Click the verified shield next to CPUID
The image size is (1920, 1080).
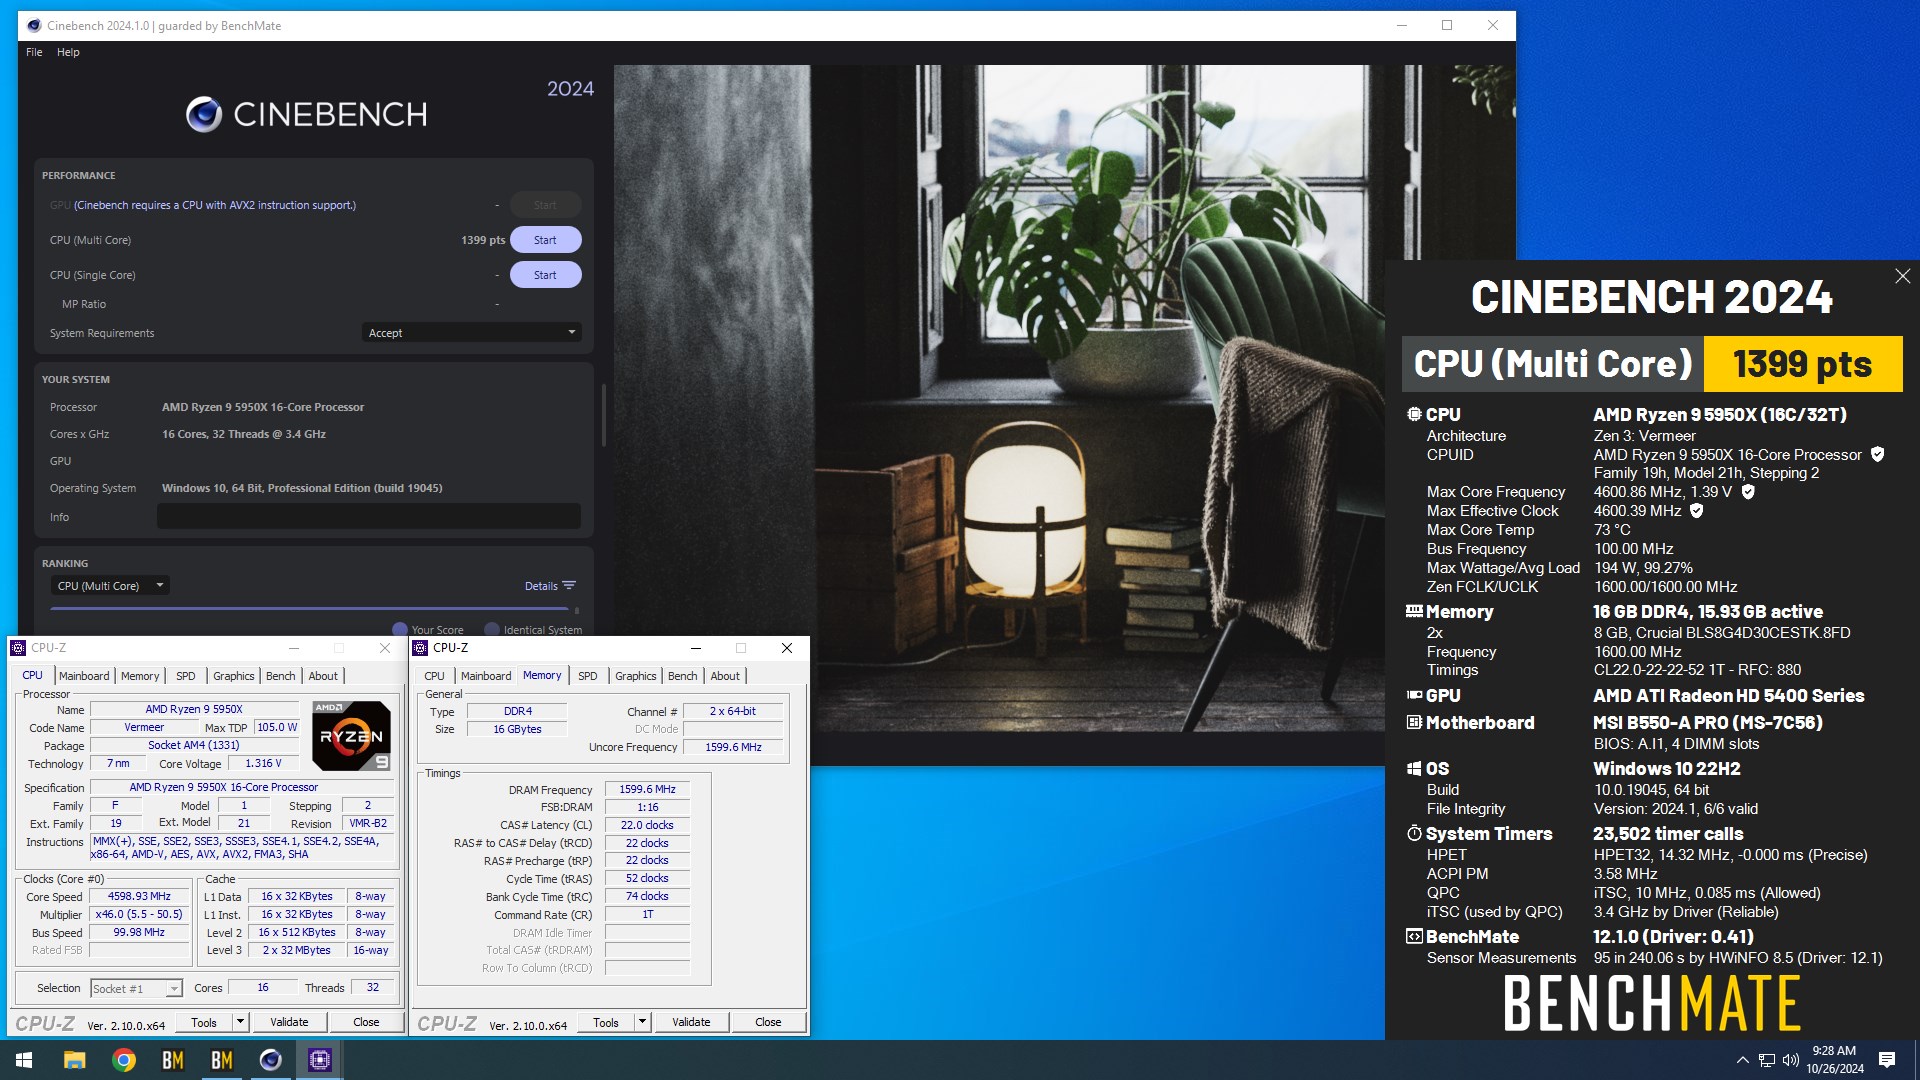point(1877,454)
